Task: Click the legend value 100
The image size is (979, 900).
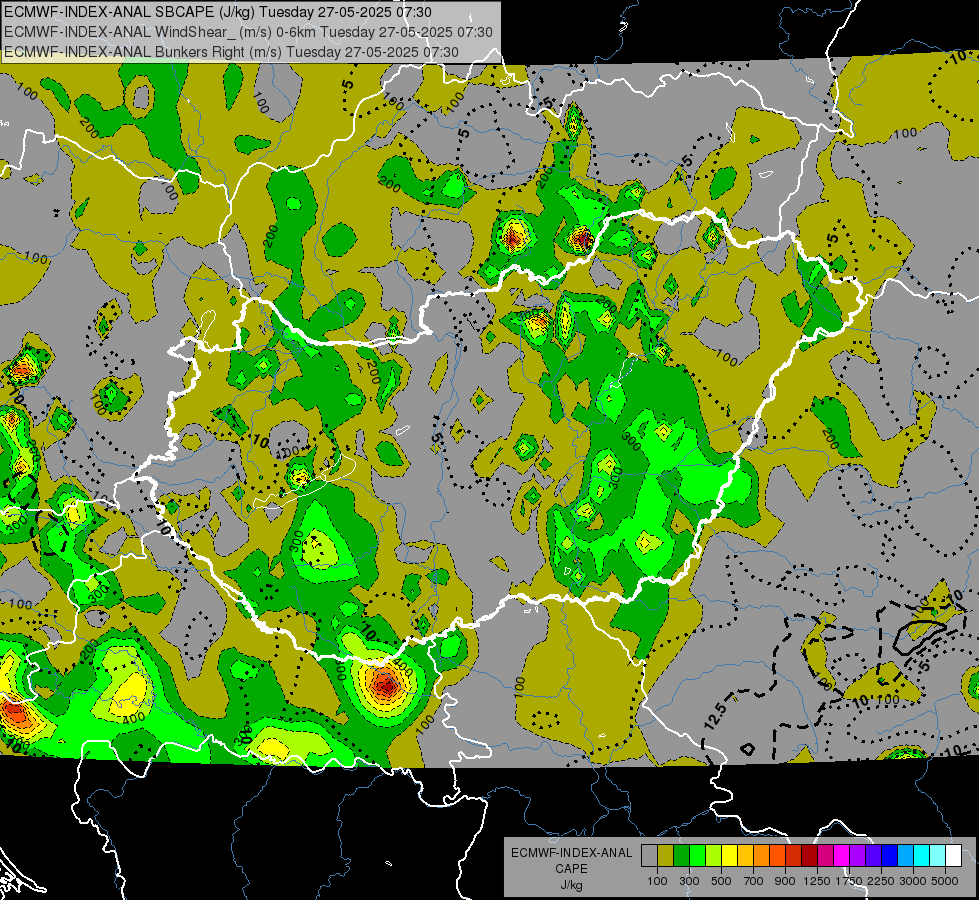Action: [x=657, y=881]
